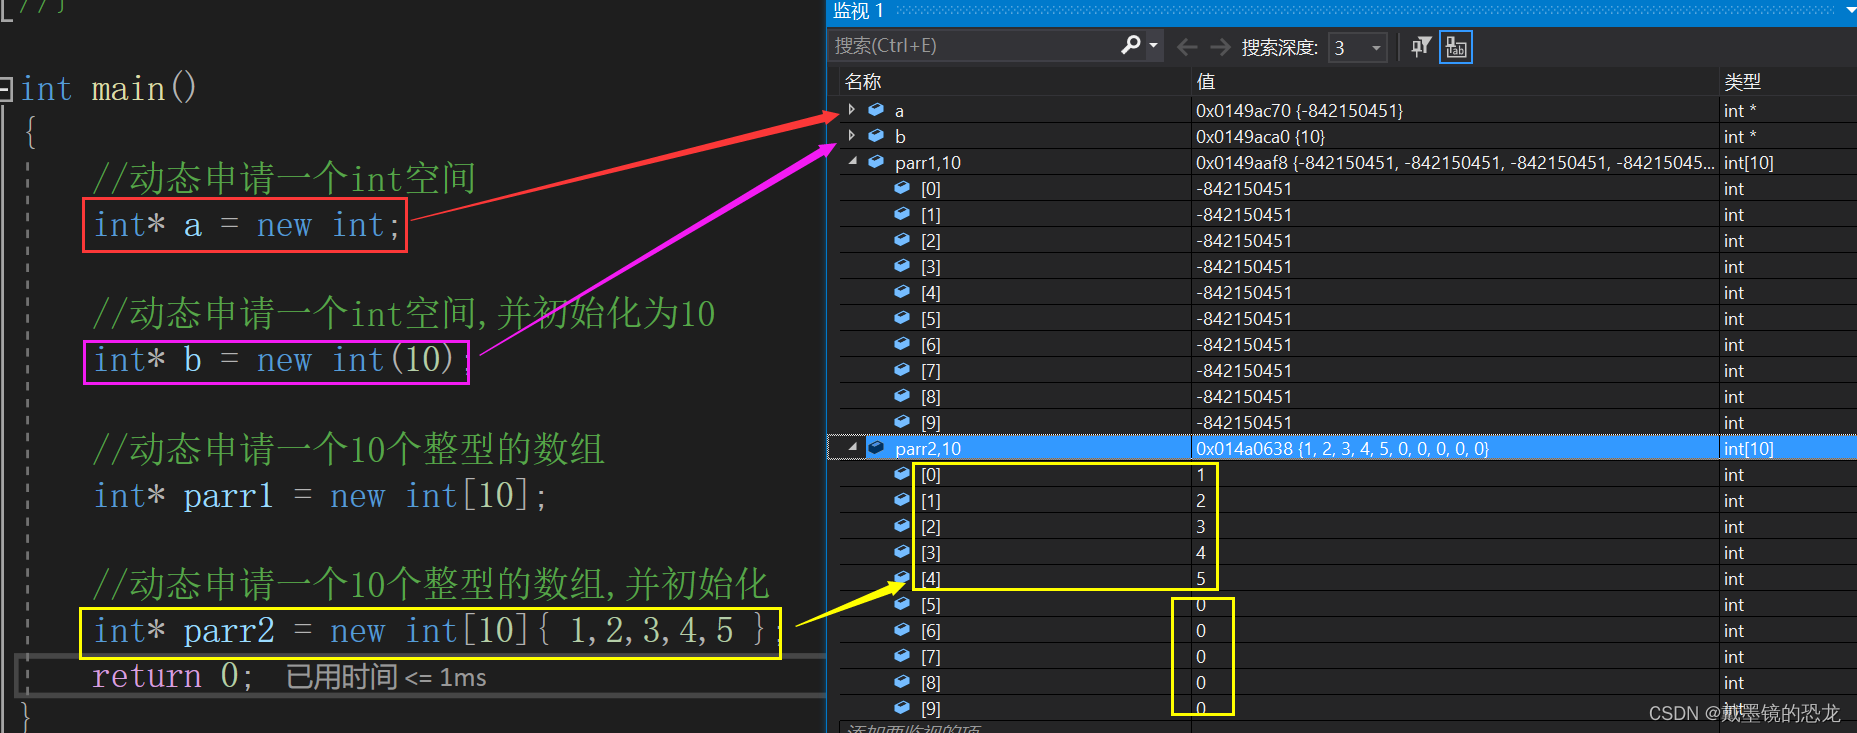Click parr2 value 0x014a0638 cell
1857x733 pixels.
coord(1342,448)
